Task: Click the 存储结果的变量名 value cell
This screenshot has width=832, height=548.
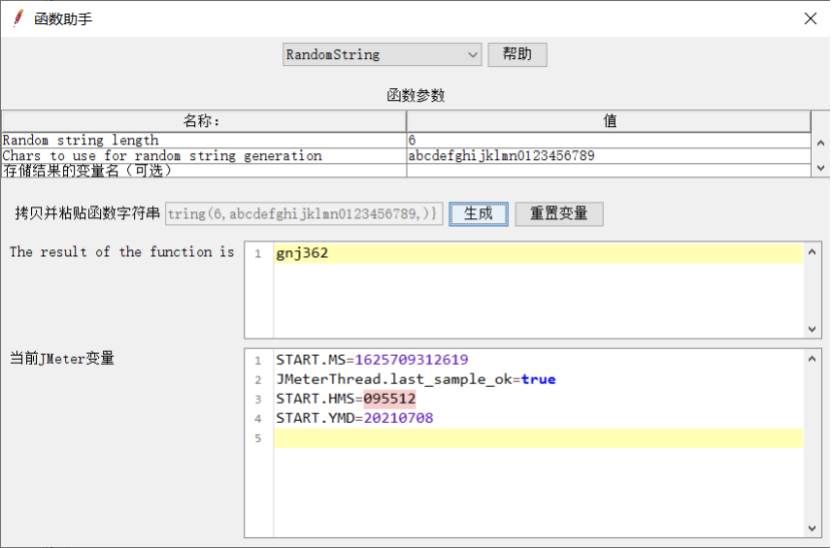Action: [x=608, y=171]
